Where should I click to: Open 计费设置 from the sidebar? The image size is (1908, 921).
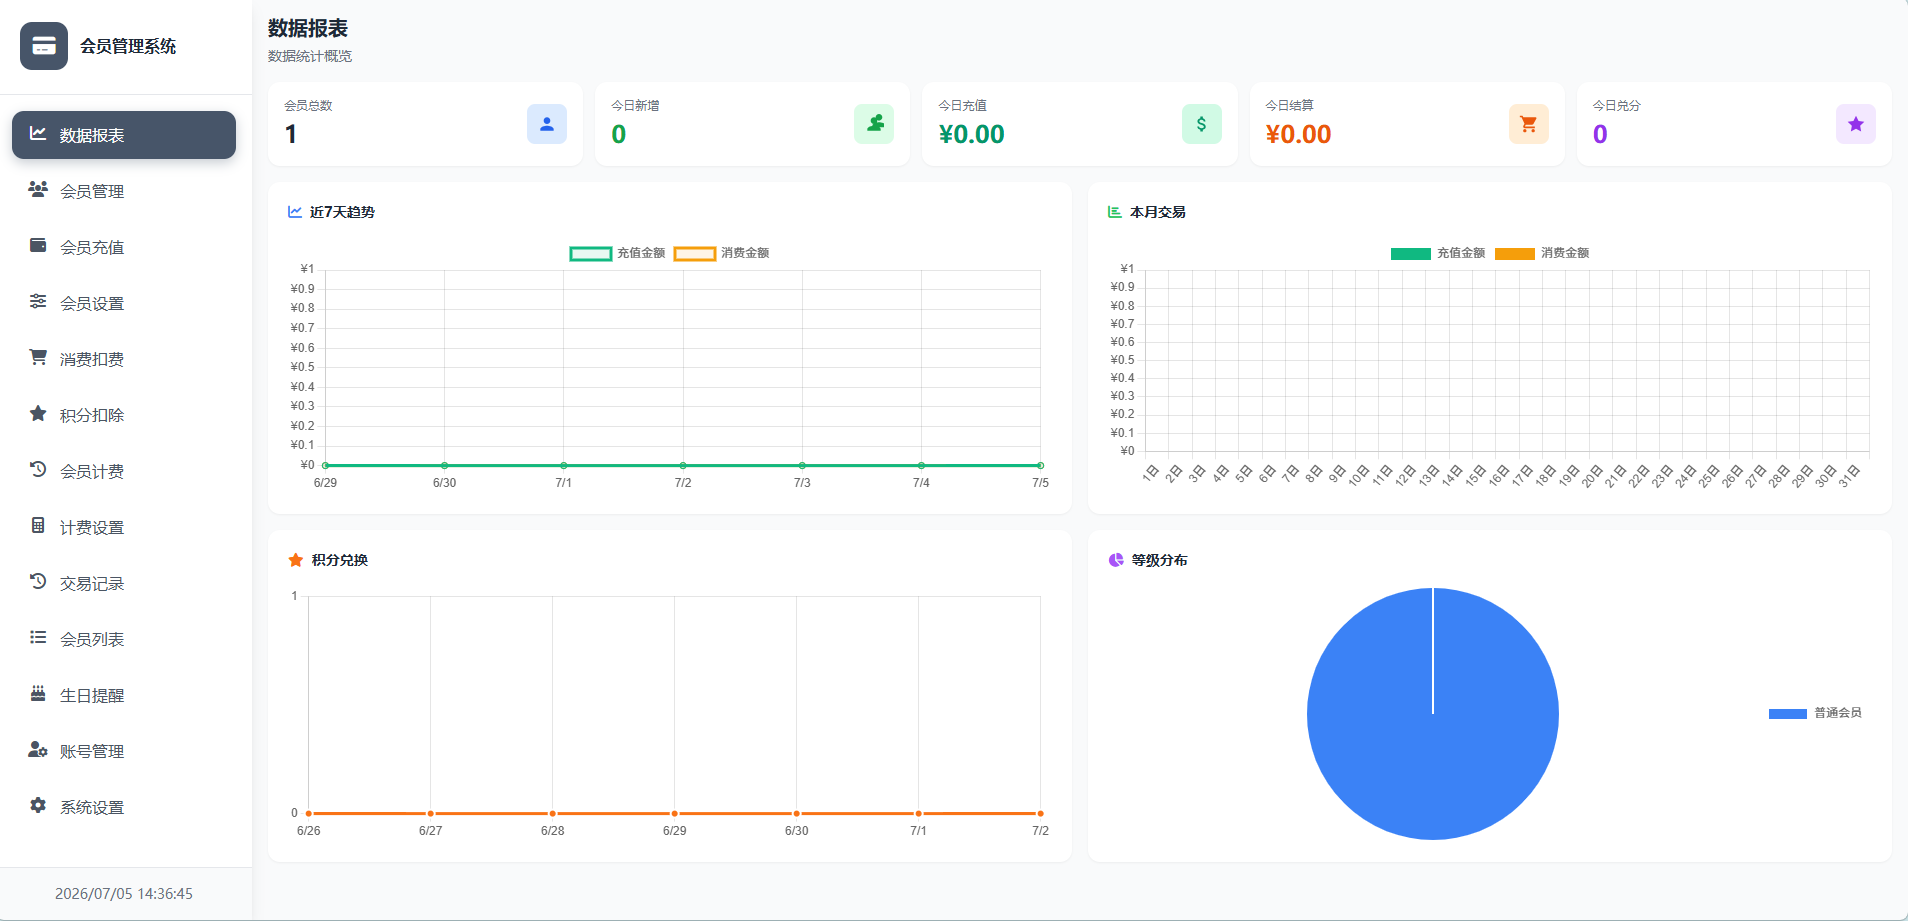click(124, 527)
